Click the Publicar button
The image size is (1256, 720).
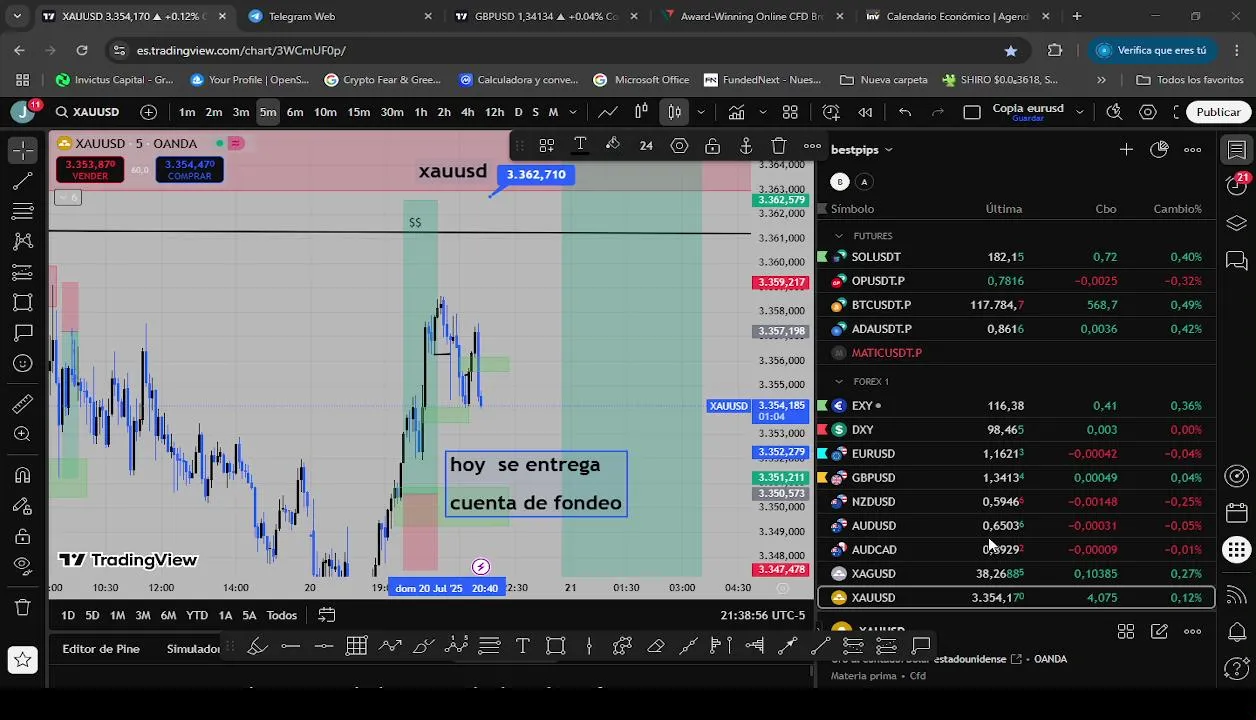pos(1218,112)
